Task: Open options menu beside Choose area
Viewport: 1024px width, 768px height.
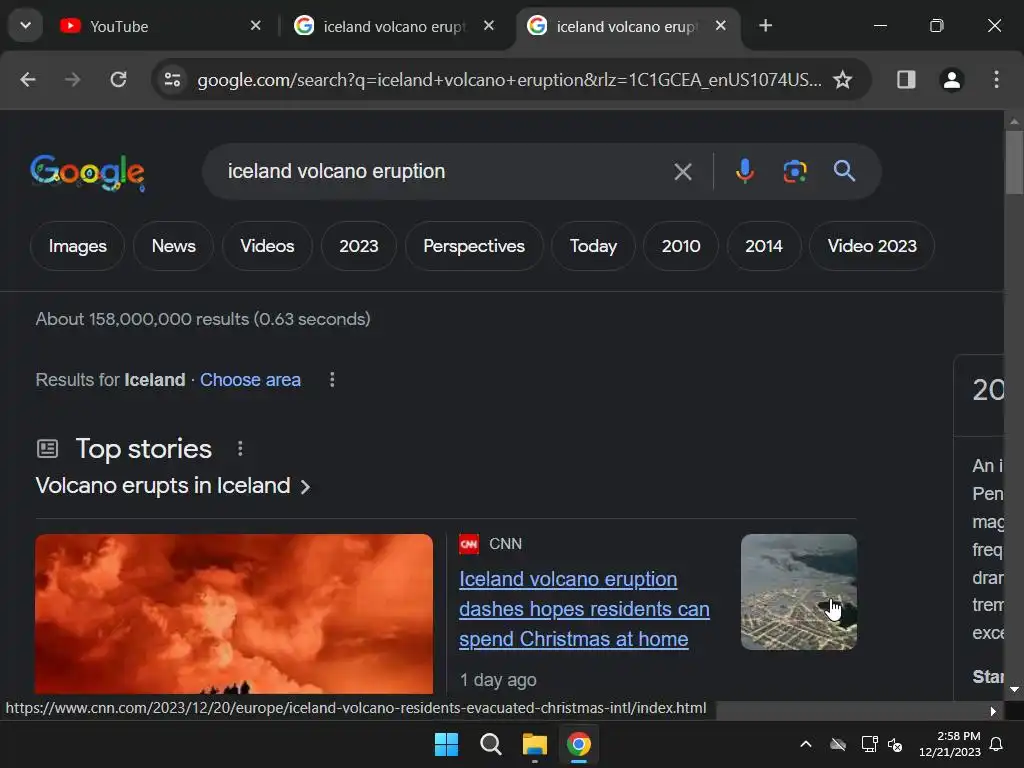Action: click(332, 380)
